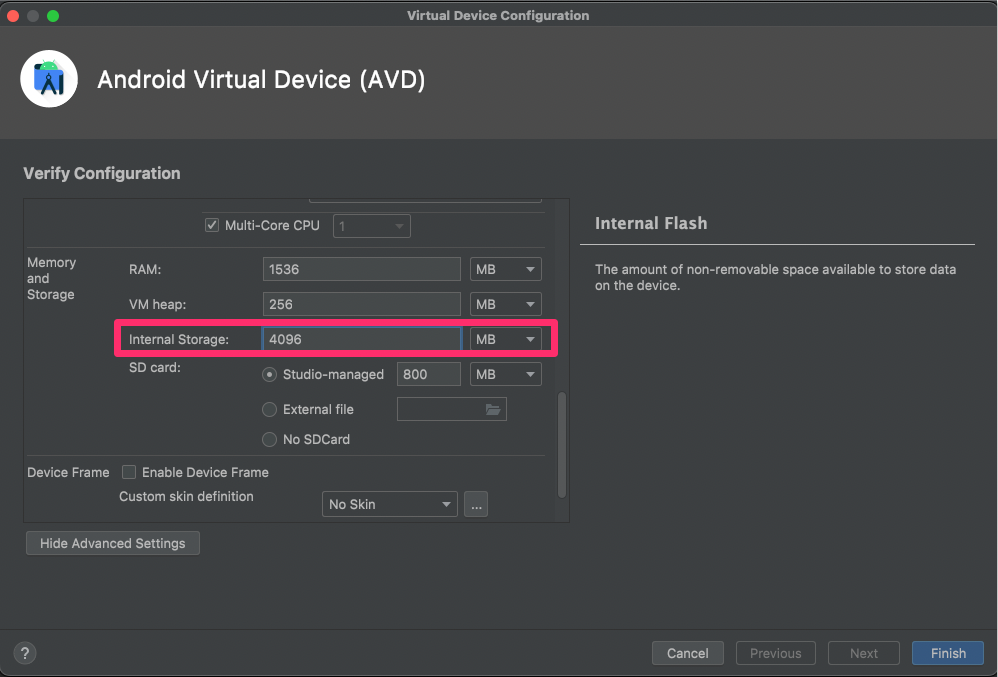Open the No Skin dropdown
Image resolution: width=998 pixels, height=677 pixels.
click(390, 504)
